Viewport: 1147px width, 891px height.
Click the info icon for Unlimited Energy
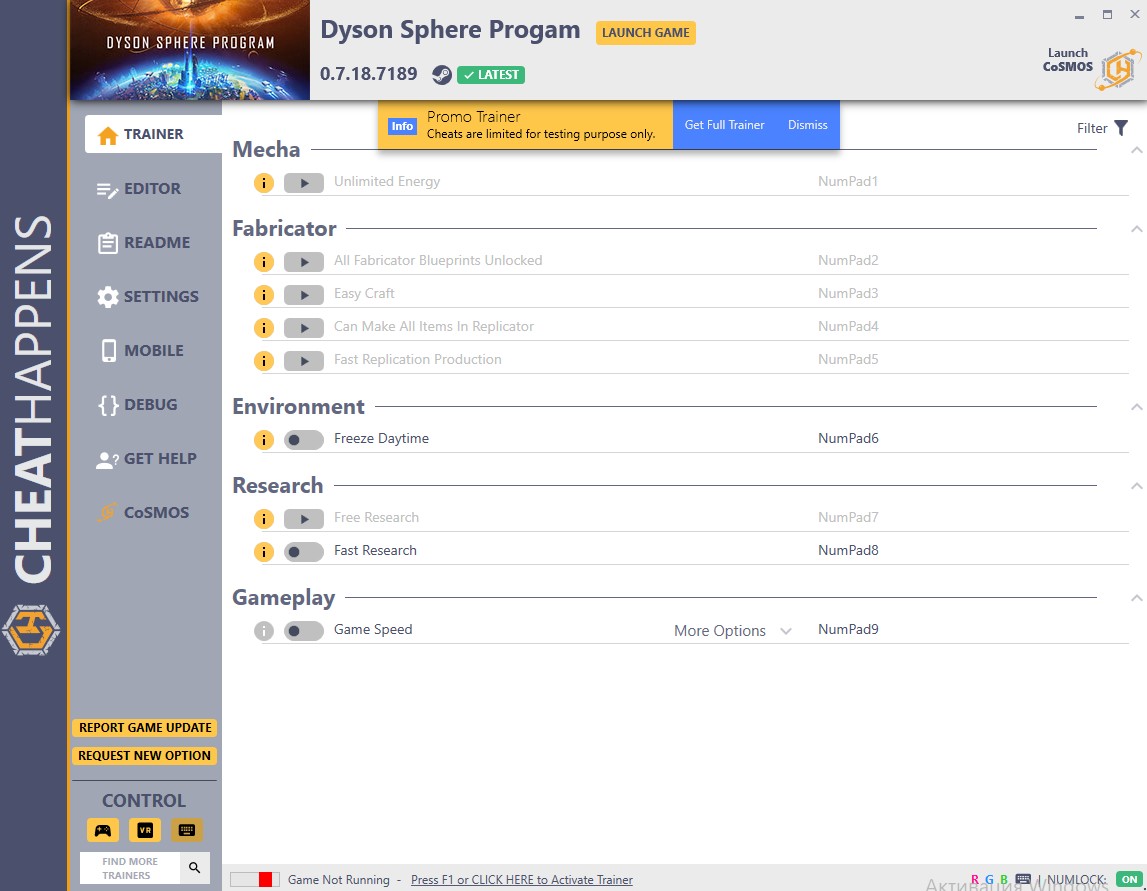263,183
